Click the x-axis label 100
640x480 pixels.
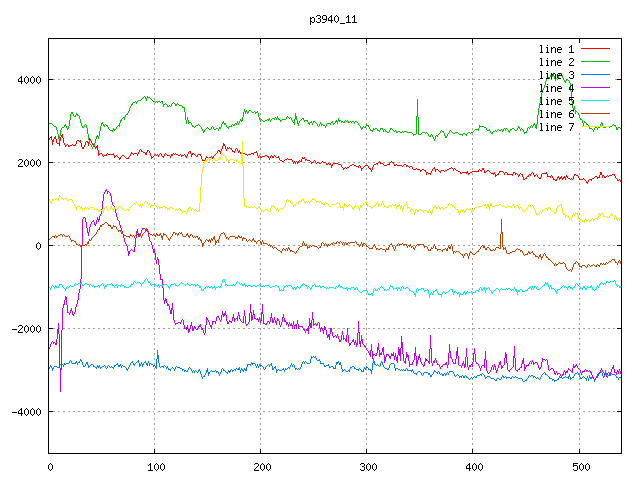coord(155,466)
